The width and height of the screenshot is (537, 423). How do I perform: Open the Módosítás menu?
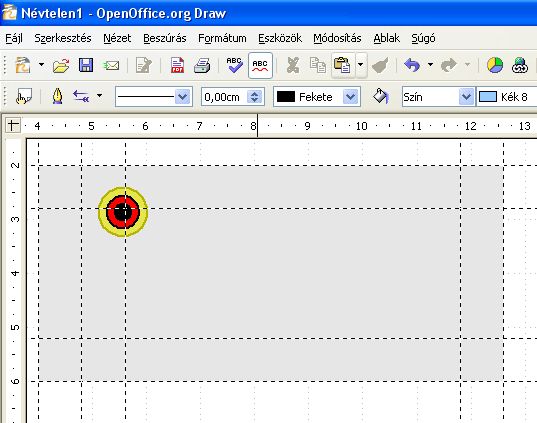click(x=337, y=38)
